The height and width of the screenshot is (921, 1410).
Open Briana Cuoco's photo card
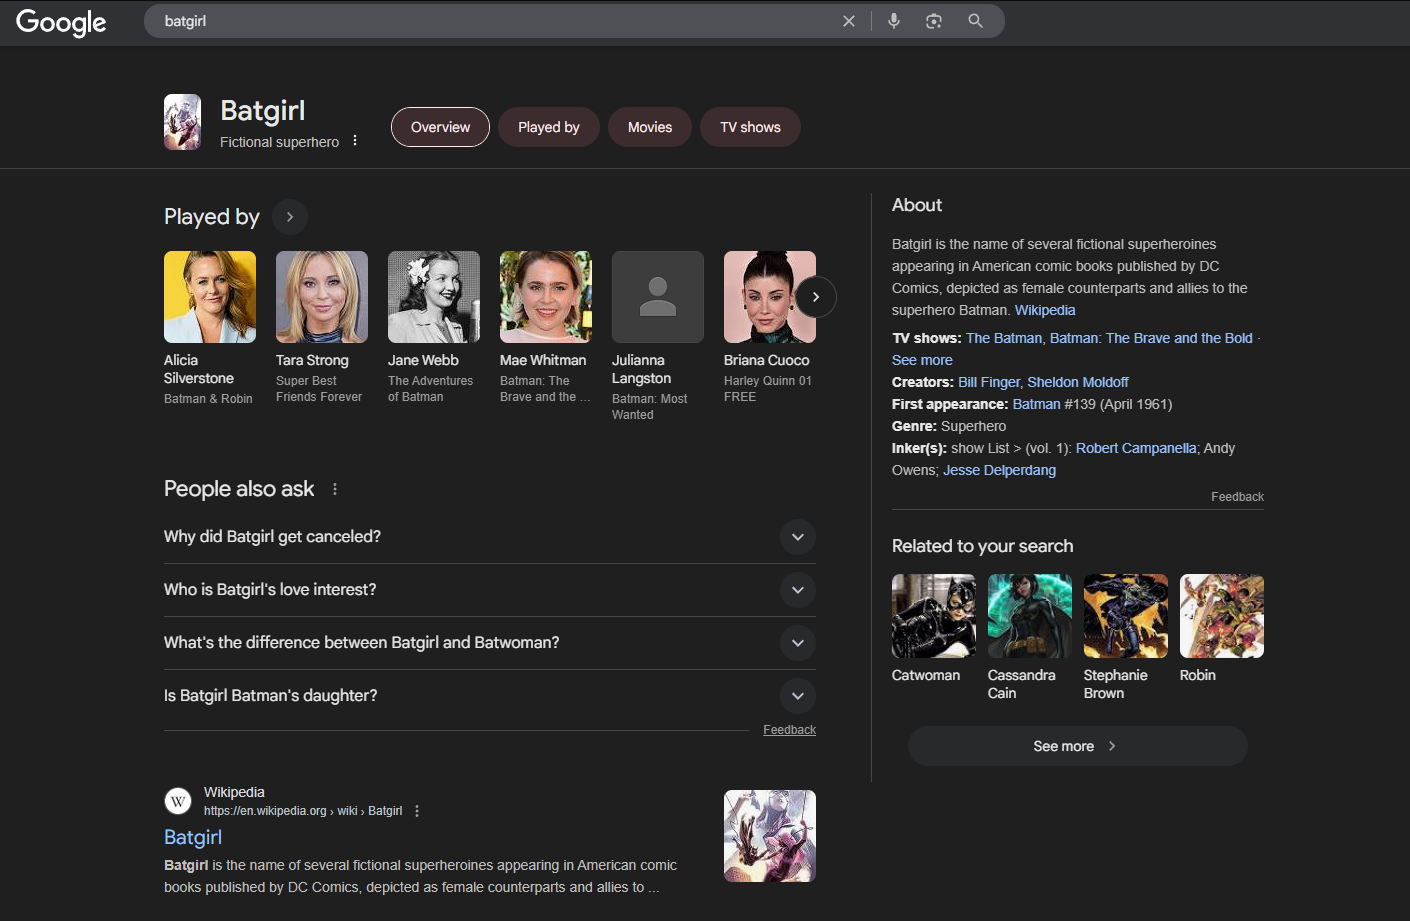click(770, 297)
